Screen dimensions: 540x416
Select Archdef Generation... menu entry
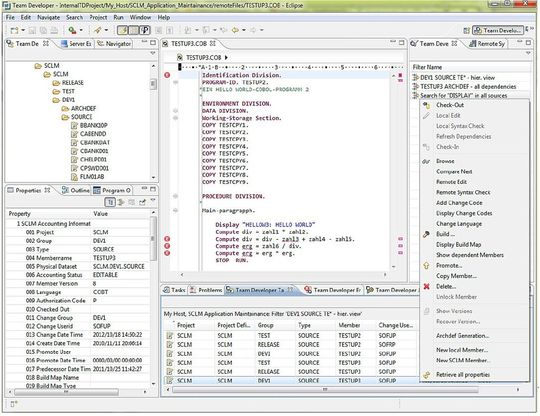coord(463,335)
